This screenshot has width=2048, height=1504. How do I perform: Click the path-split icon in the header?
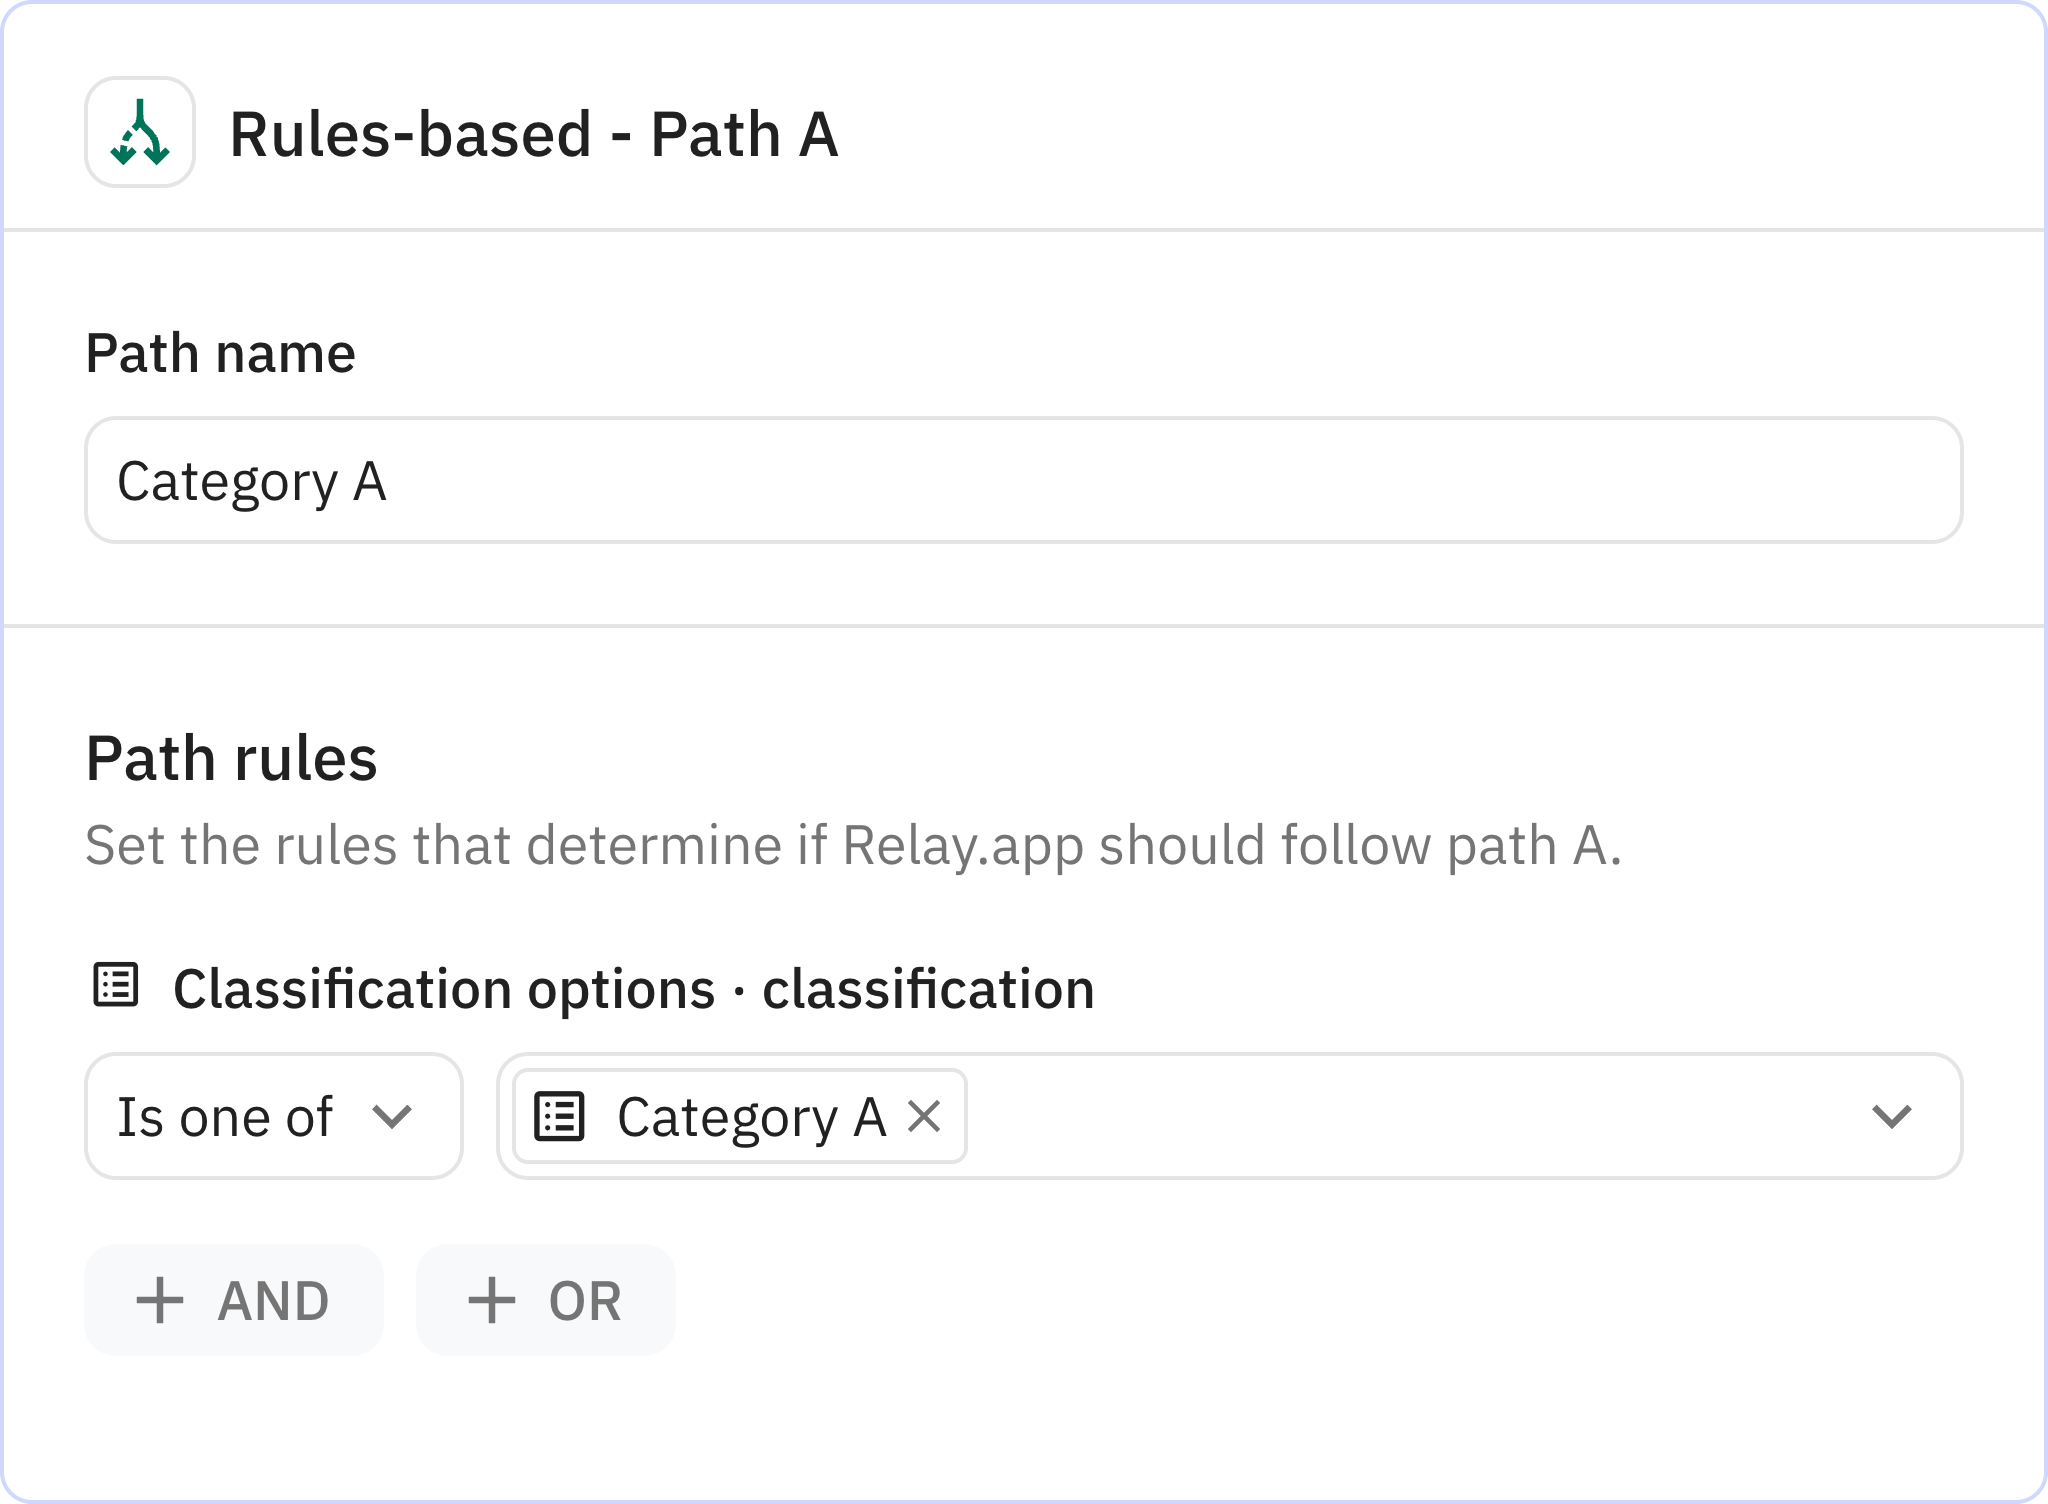click(x=140, y=132)
